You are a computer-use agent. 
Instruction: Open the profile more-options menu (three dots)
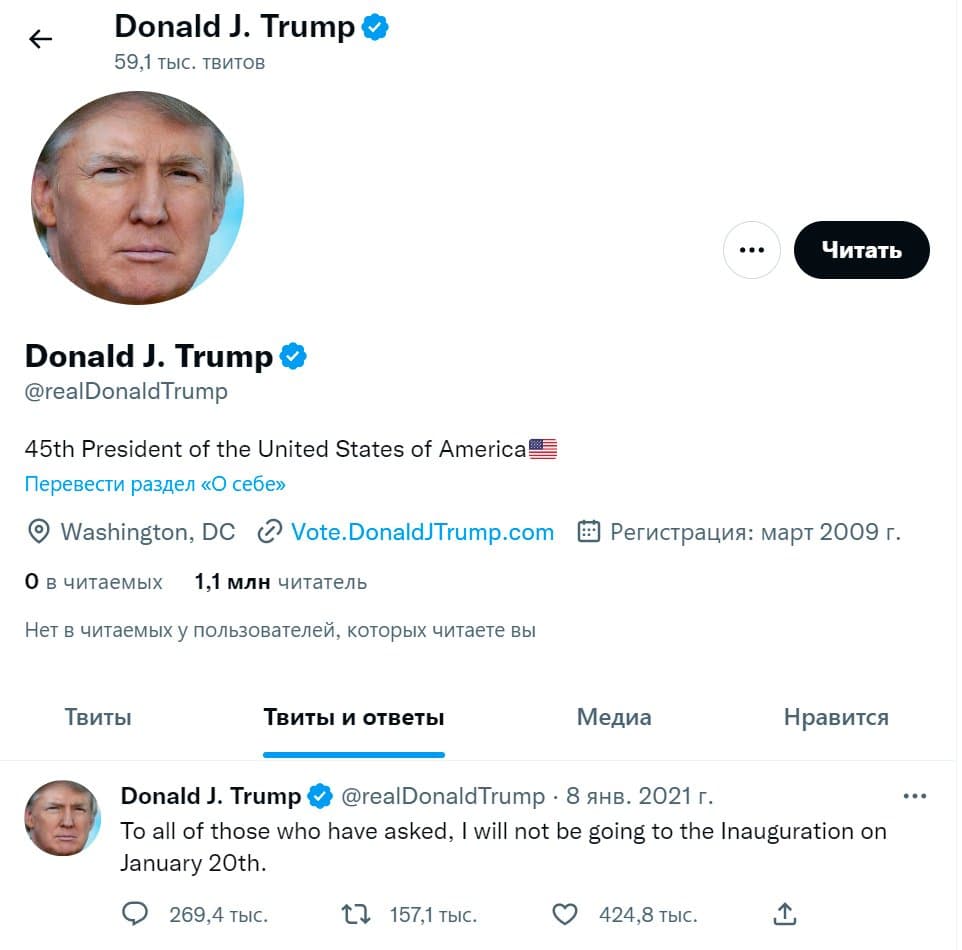coord(751,250)
